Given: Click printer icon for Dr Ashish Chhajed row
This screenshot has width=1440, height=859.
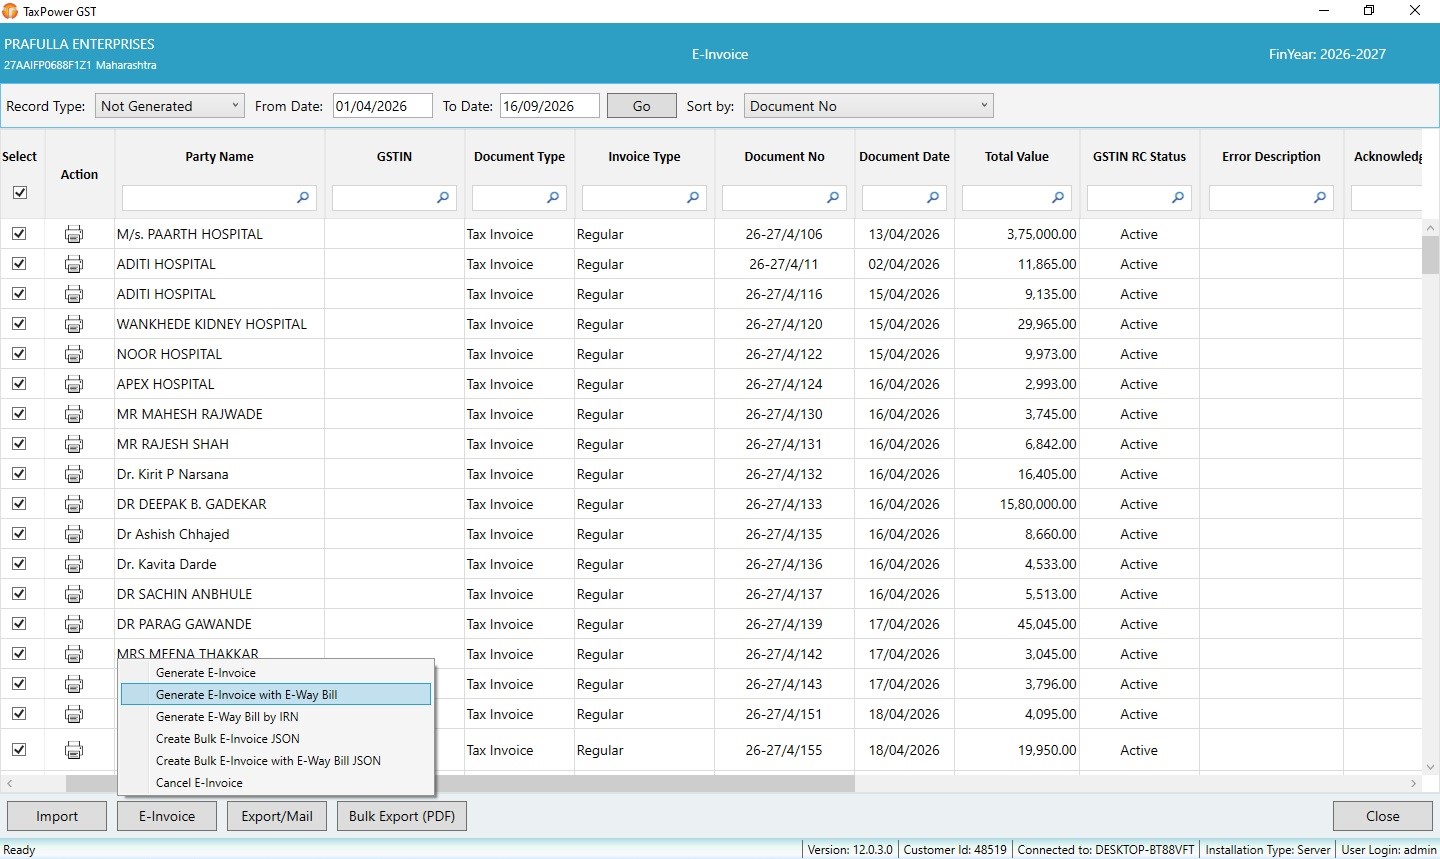Looking at the screenshot, I should [x=74, y=534].
